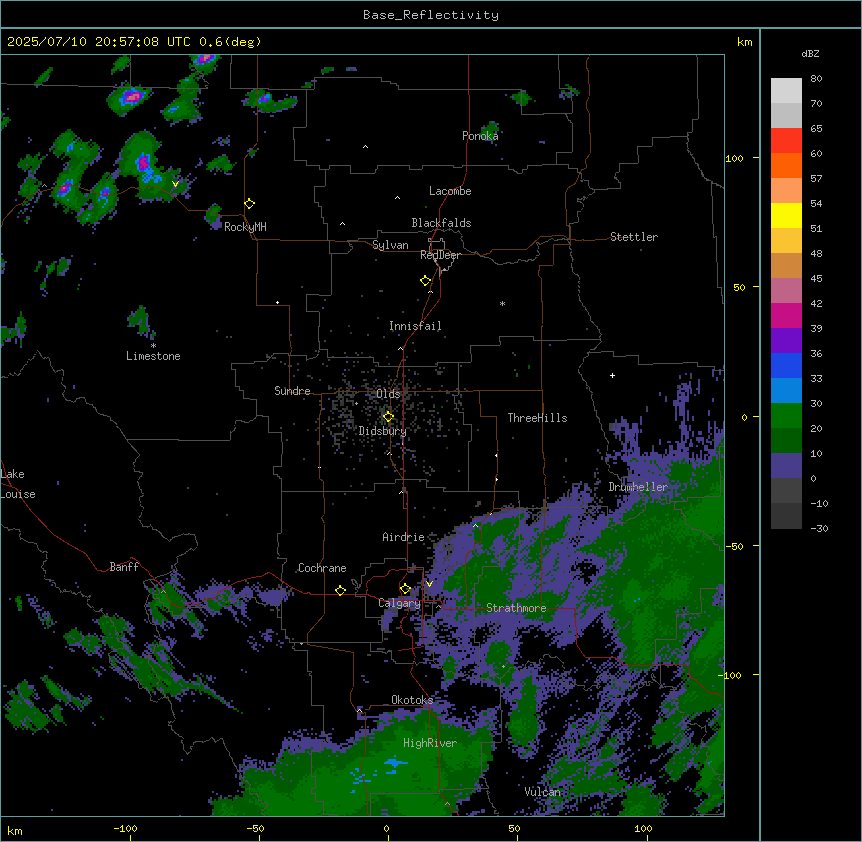Click the Innisfail label

415,326
